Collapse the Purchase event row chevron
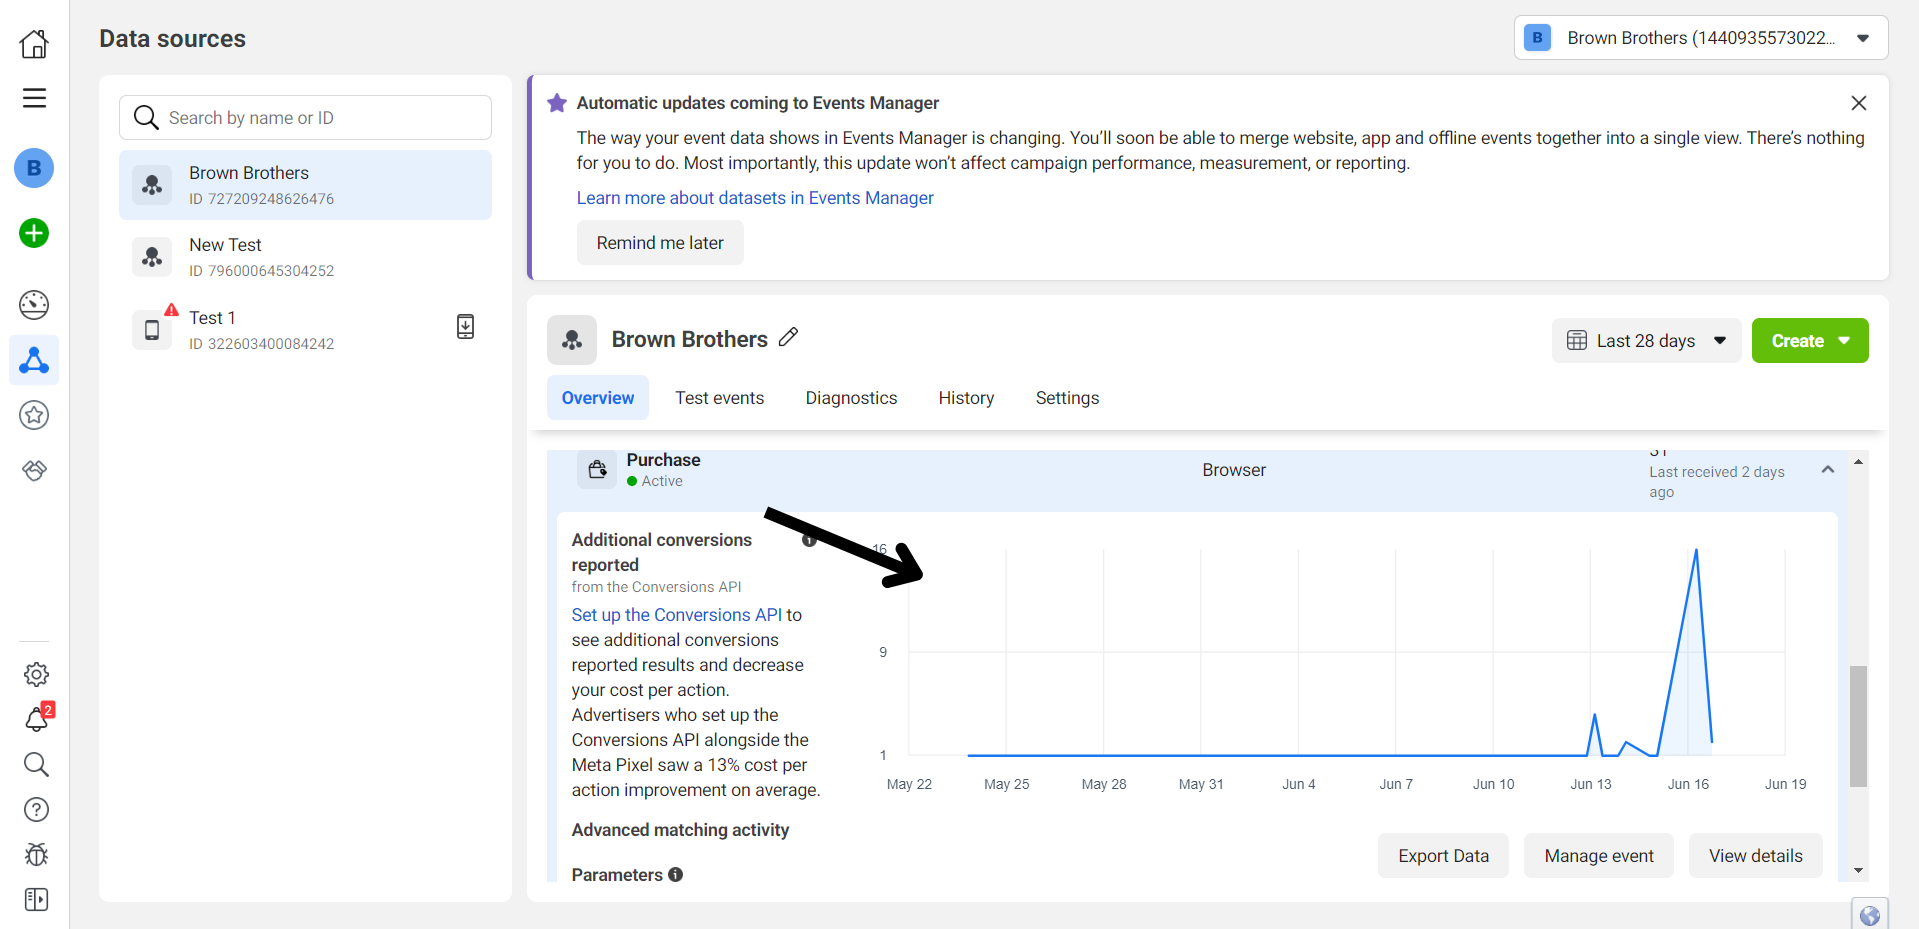This screenshot has height=929, width=1919. (1828, 470)
